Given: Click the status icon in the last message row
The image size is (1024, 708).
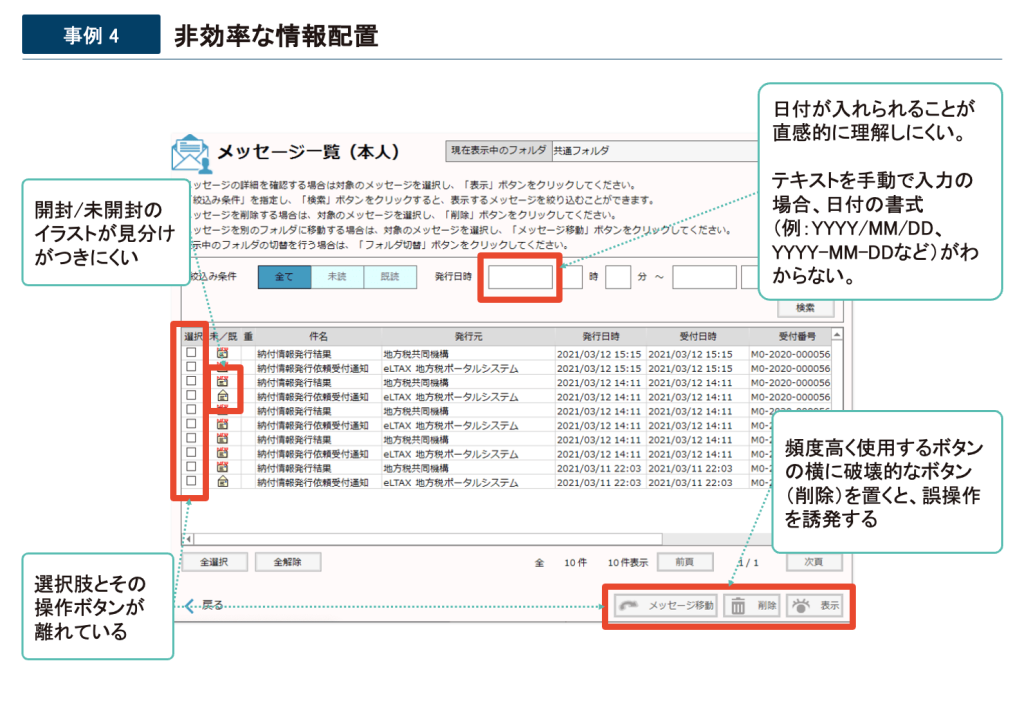Looking at the screenshot, I should 223,482.
